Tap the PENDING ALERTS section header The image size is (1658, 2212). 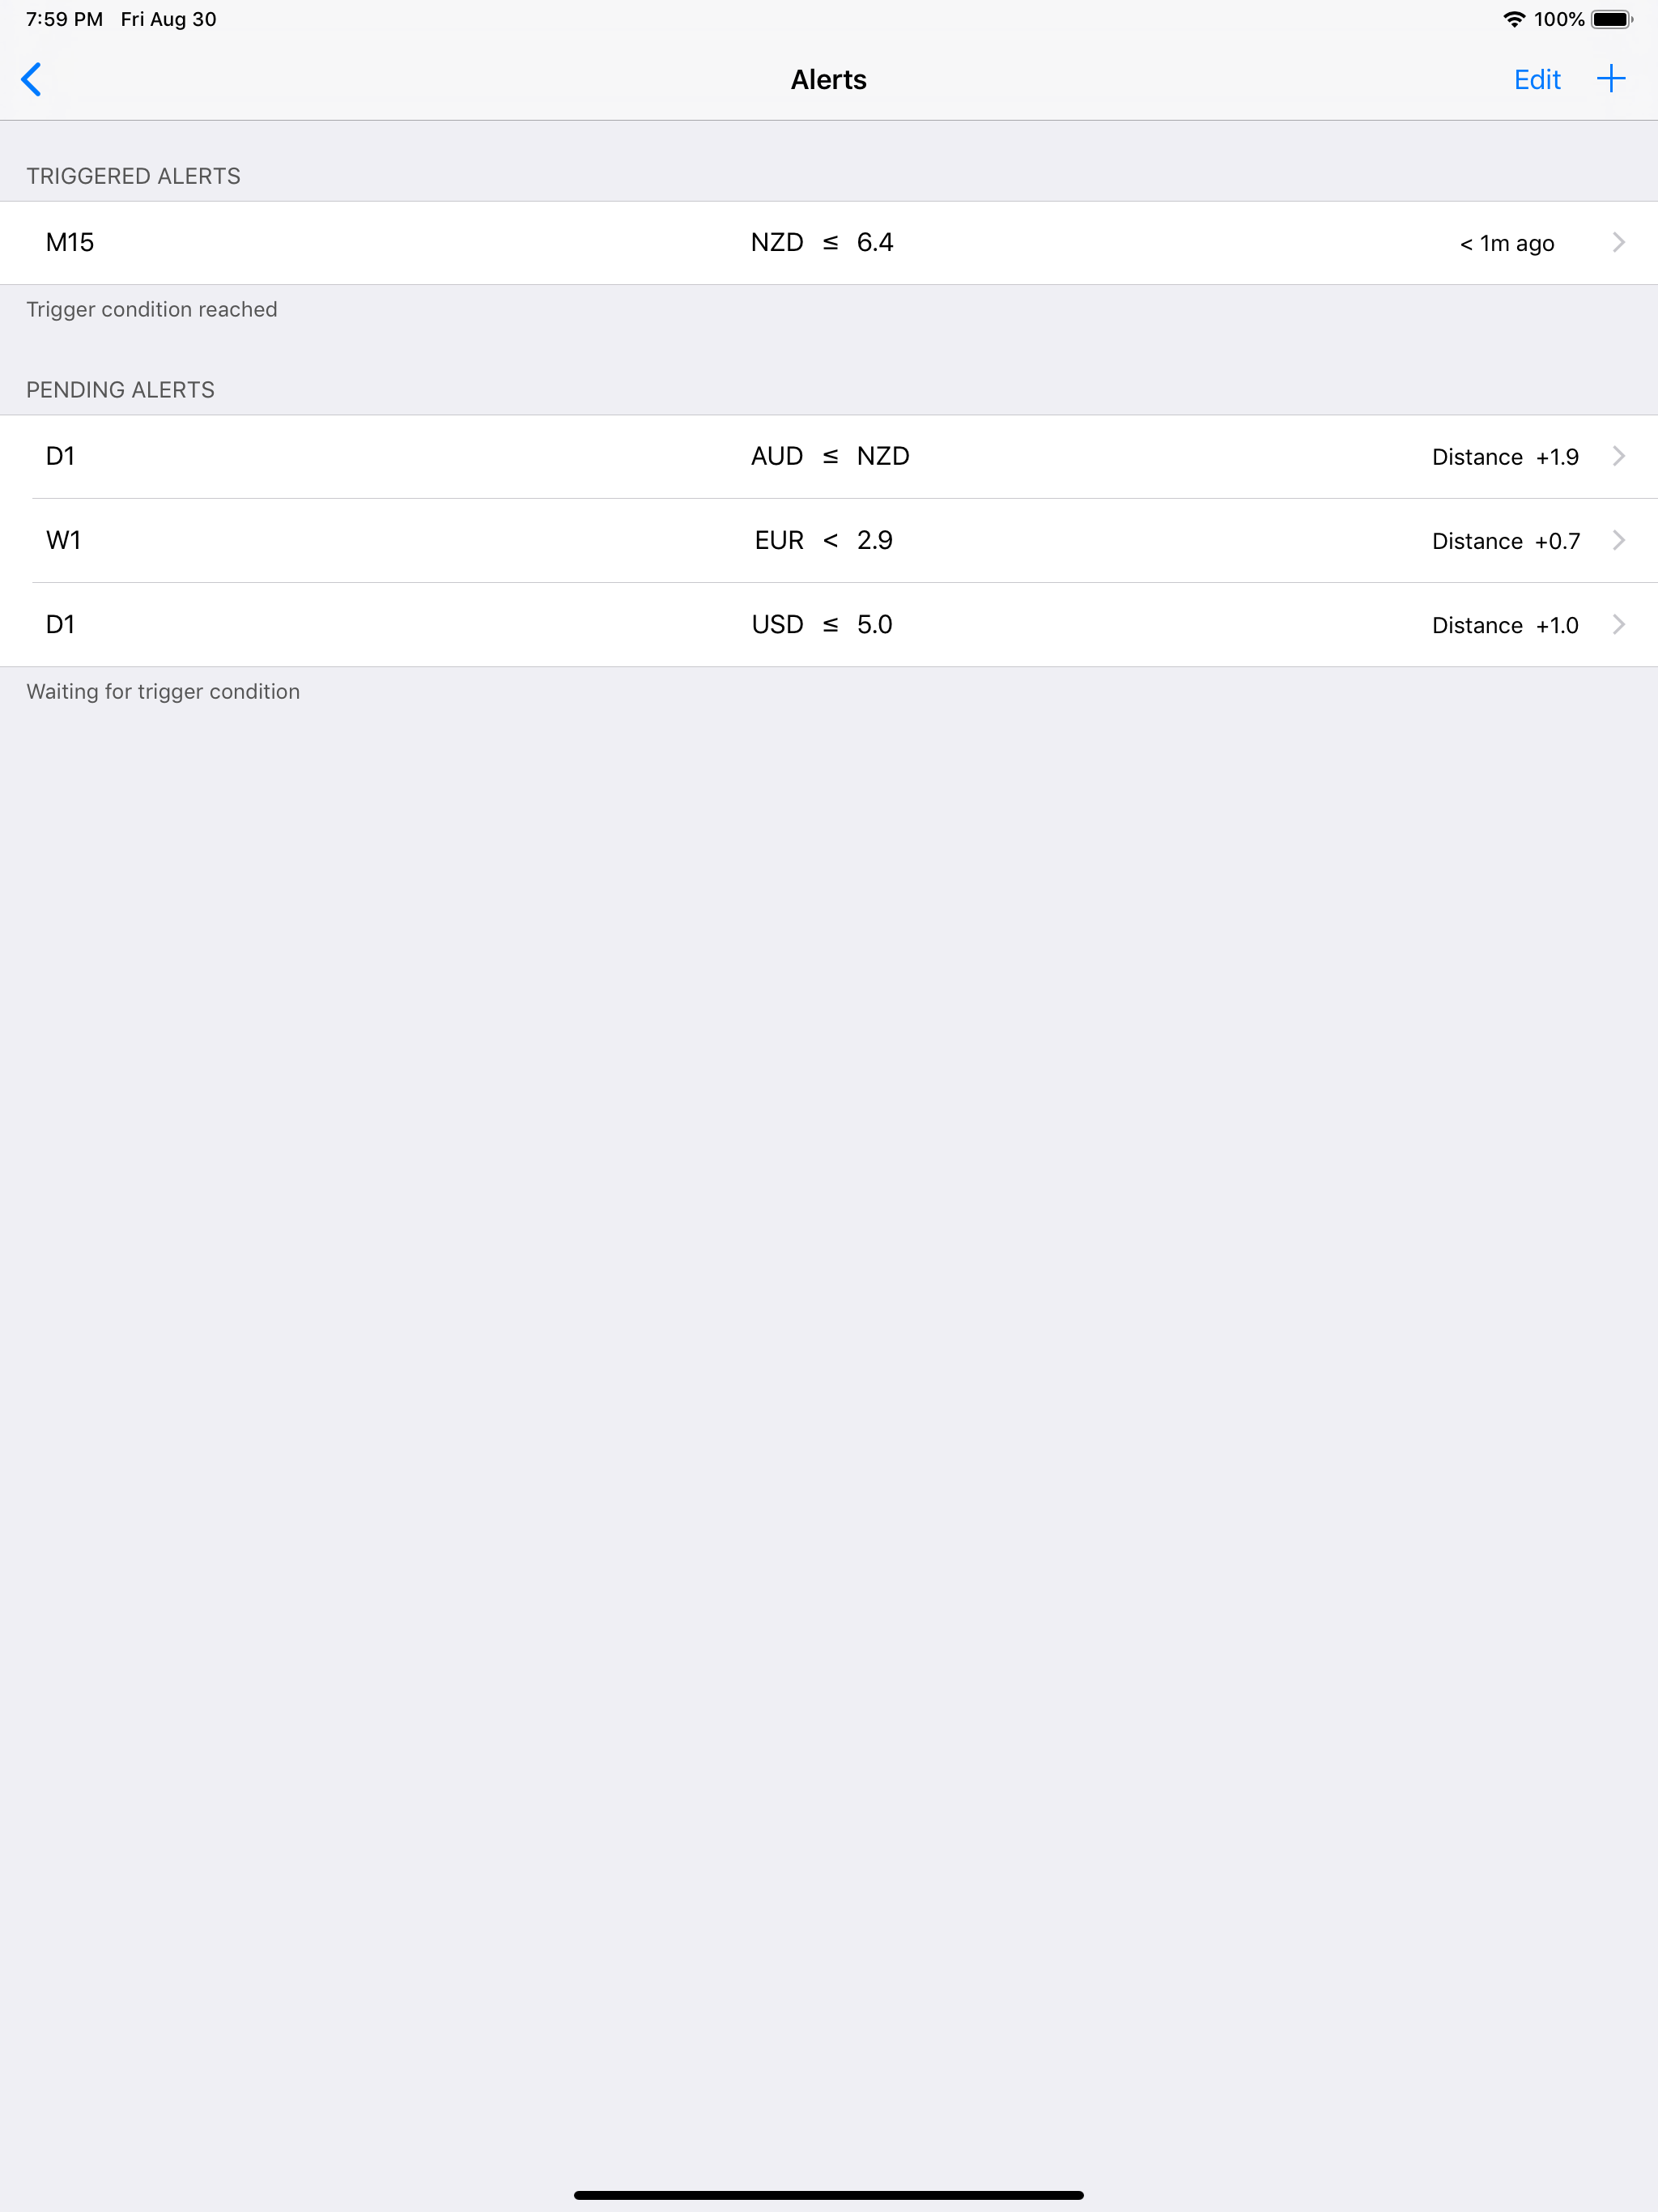(120, 389)
